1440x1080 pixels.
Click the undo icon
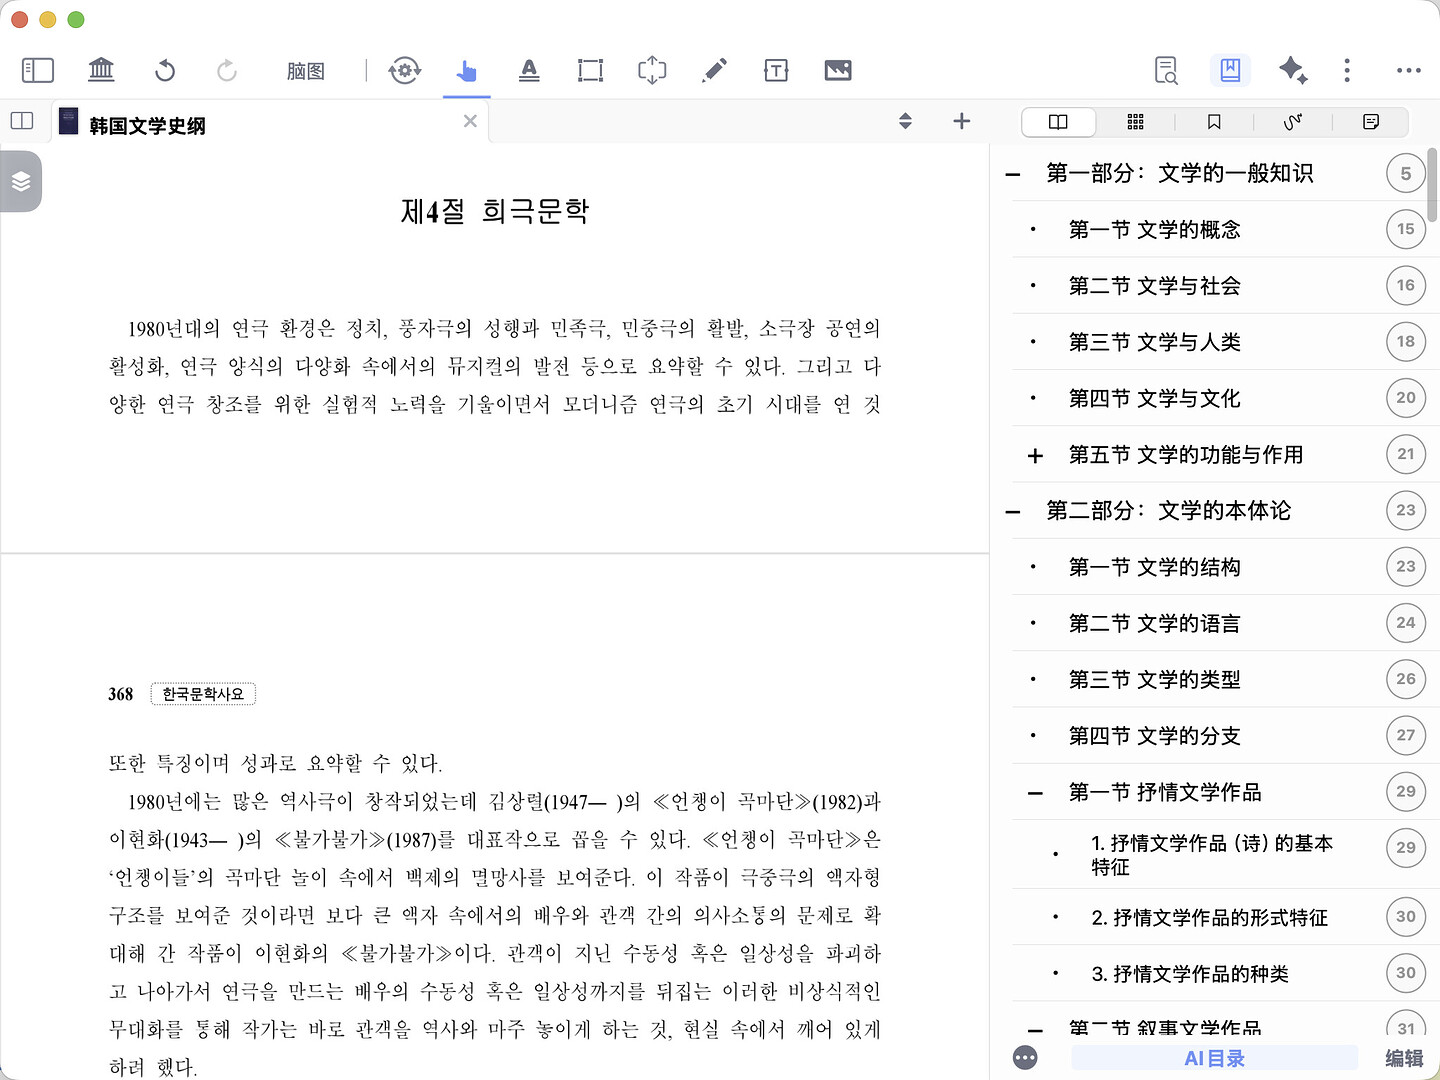click(x=165, y=70)
